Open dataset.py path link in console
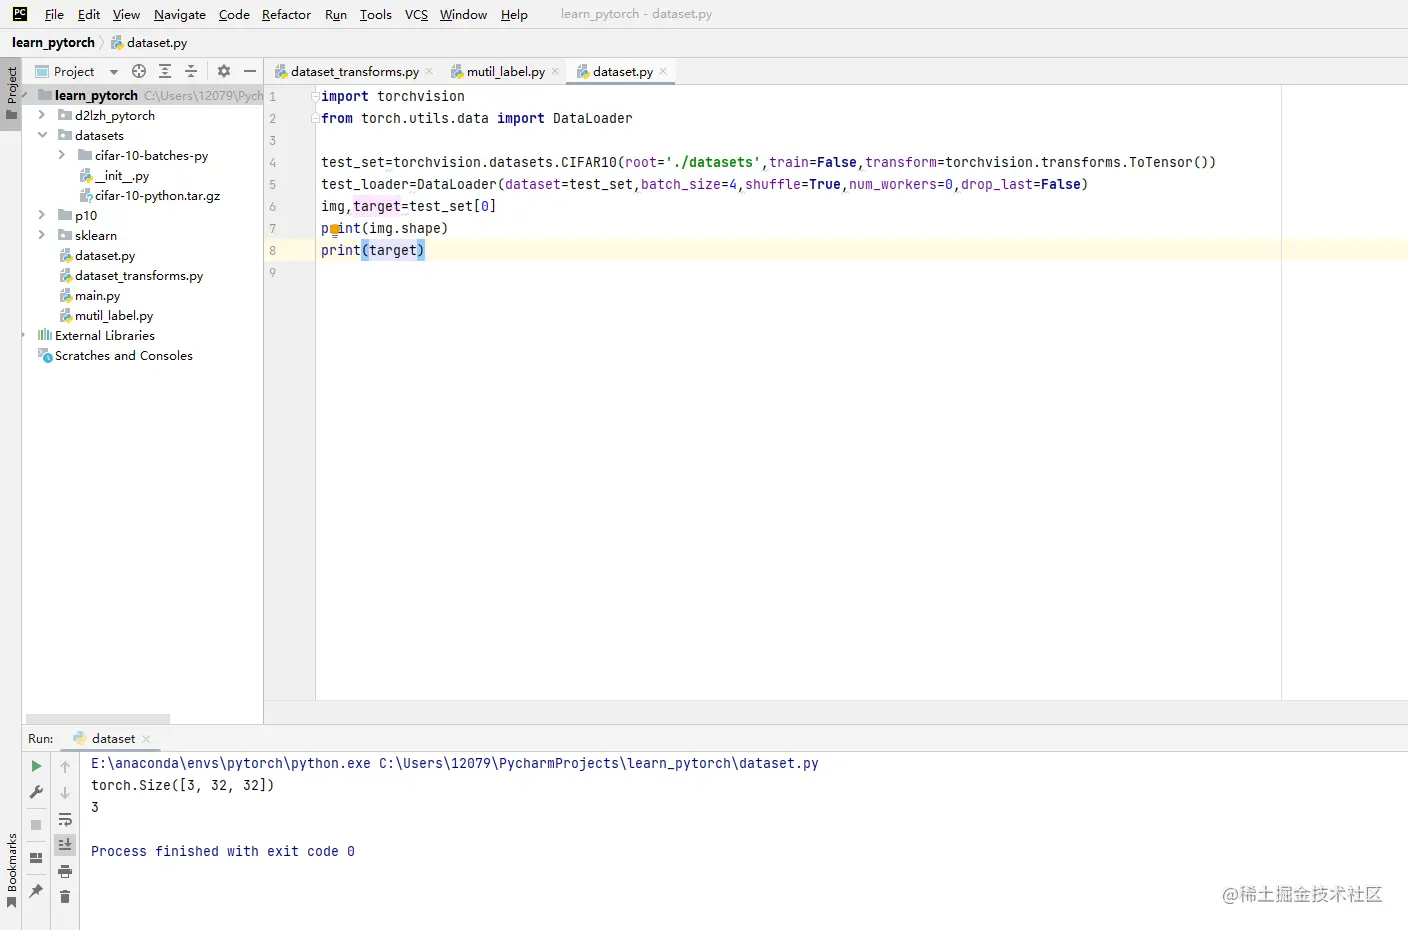1408x930 pixels. click(x=599, y=764)
